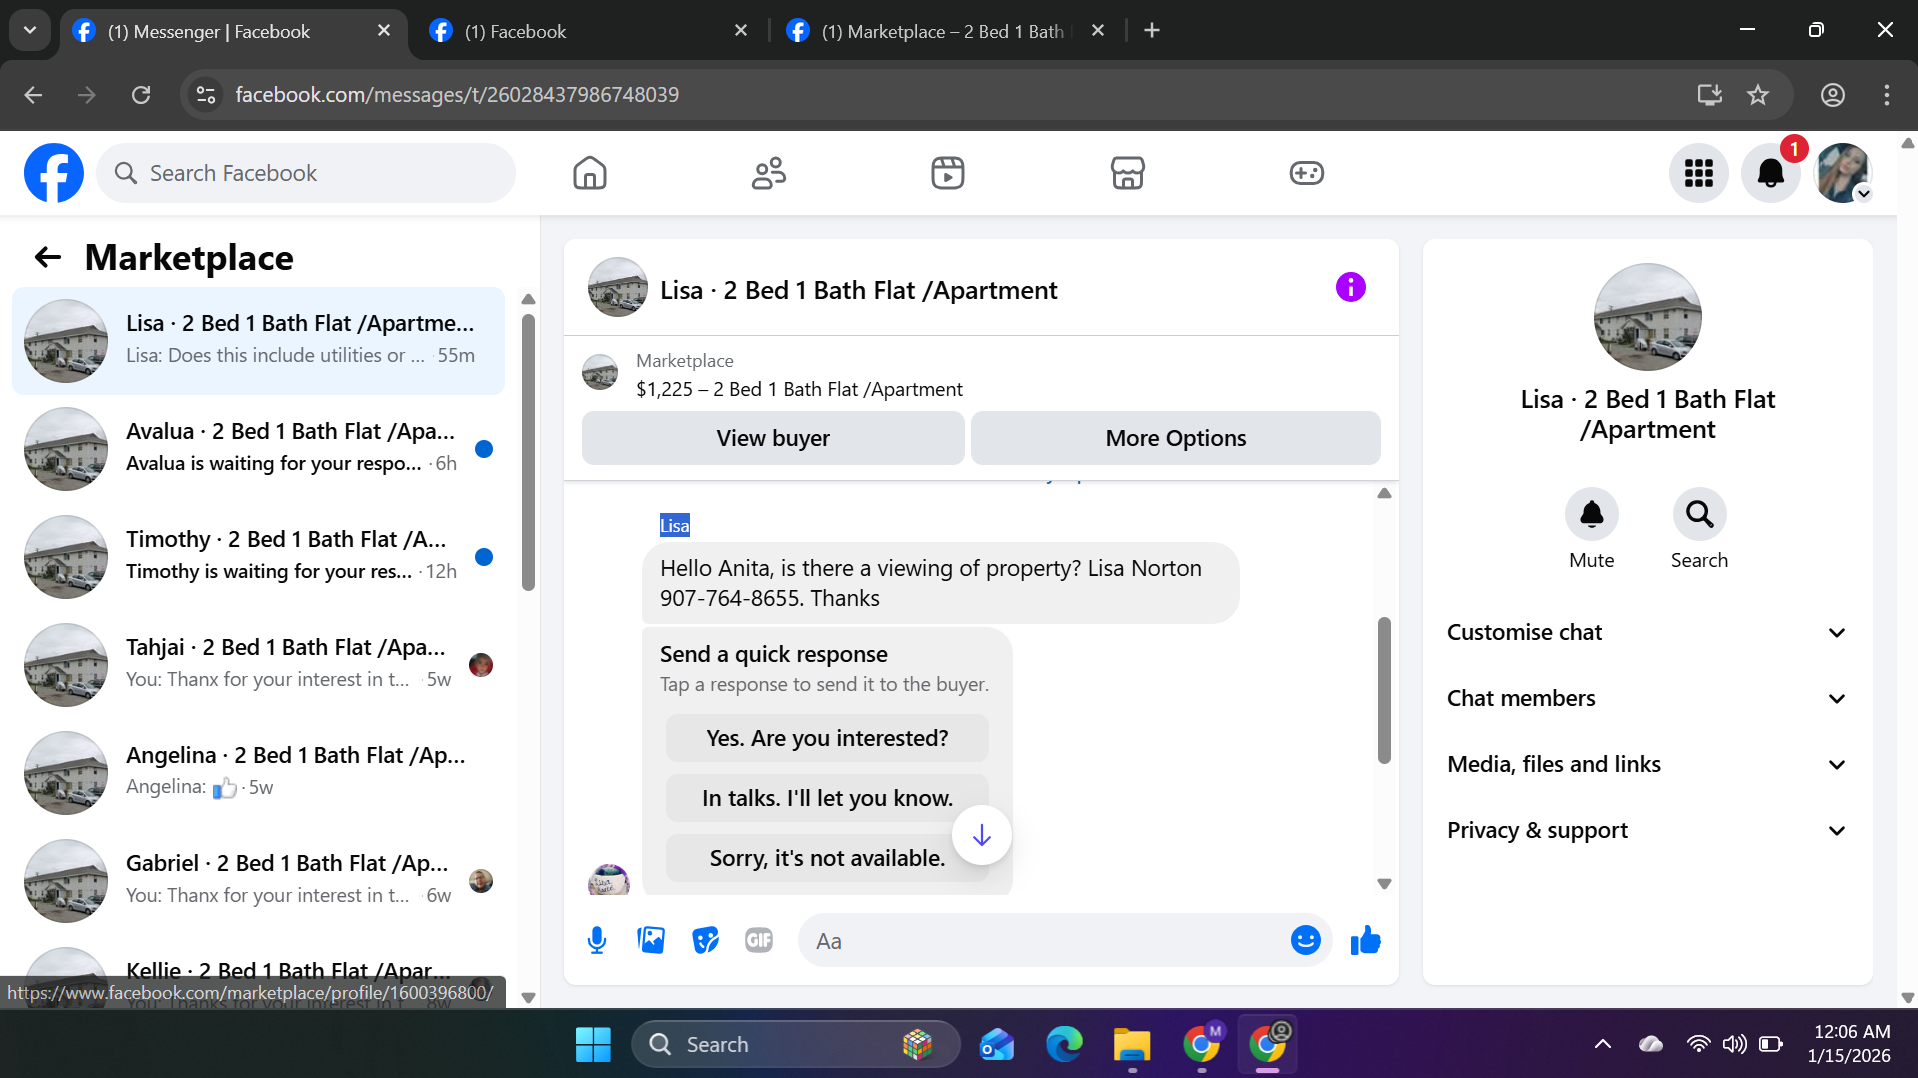Expand the Chat members section
This screenshot has height=1078, width=1918.
(x=1647, y=698)
